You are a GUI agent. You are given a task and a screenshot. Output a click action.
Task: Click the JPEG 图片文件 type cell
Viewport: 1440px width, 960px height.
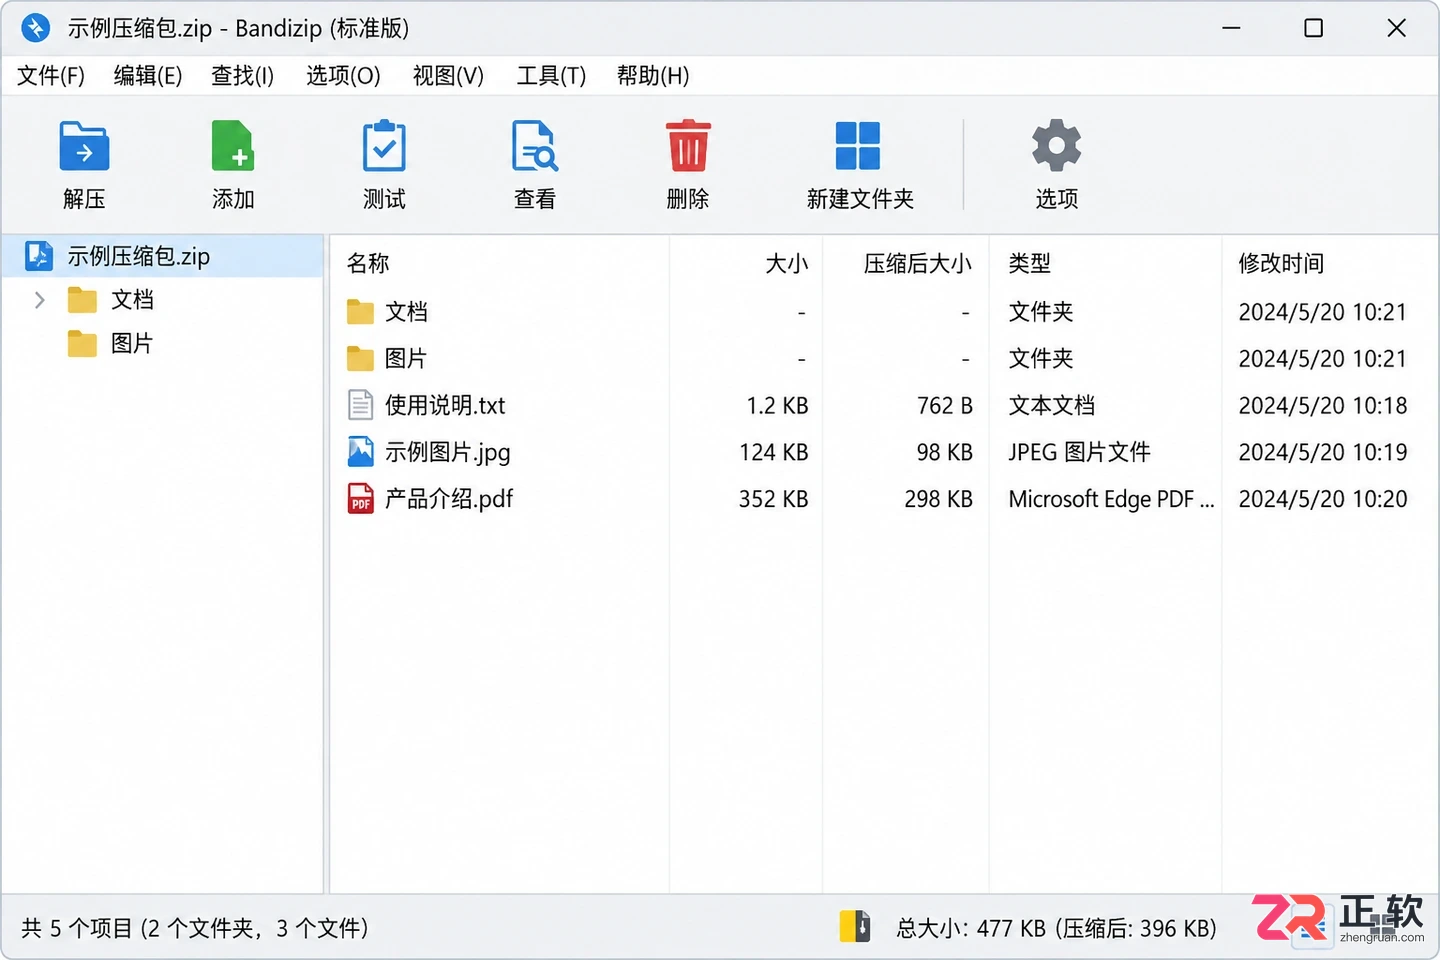pyautogui.click(x=1079, y=452)
